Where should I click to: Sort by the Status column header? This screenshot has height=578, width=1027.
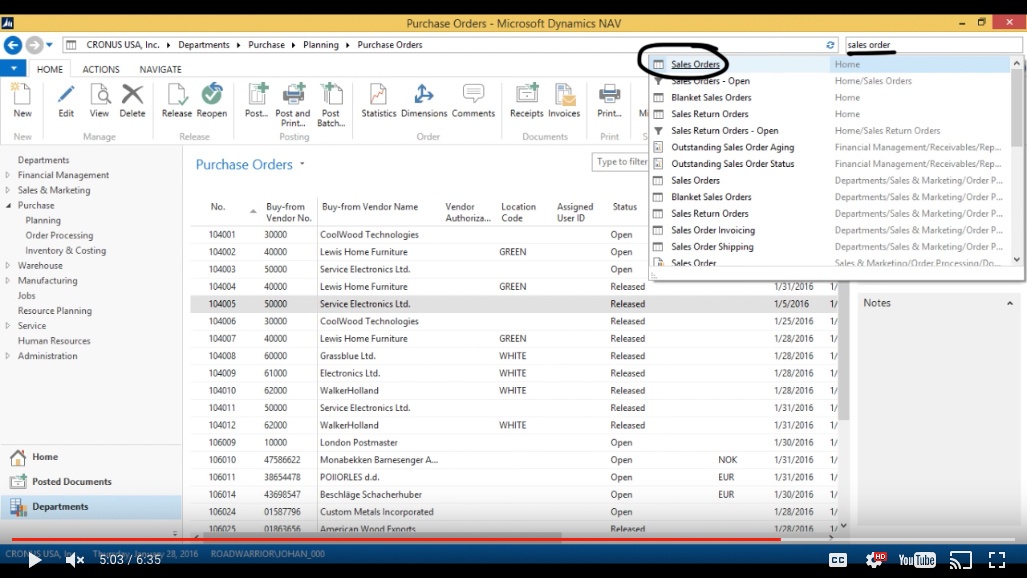coord(625,207)
